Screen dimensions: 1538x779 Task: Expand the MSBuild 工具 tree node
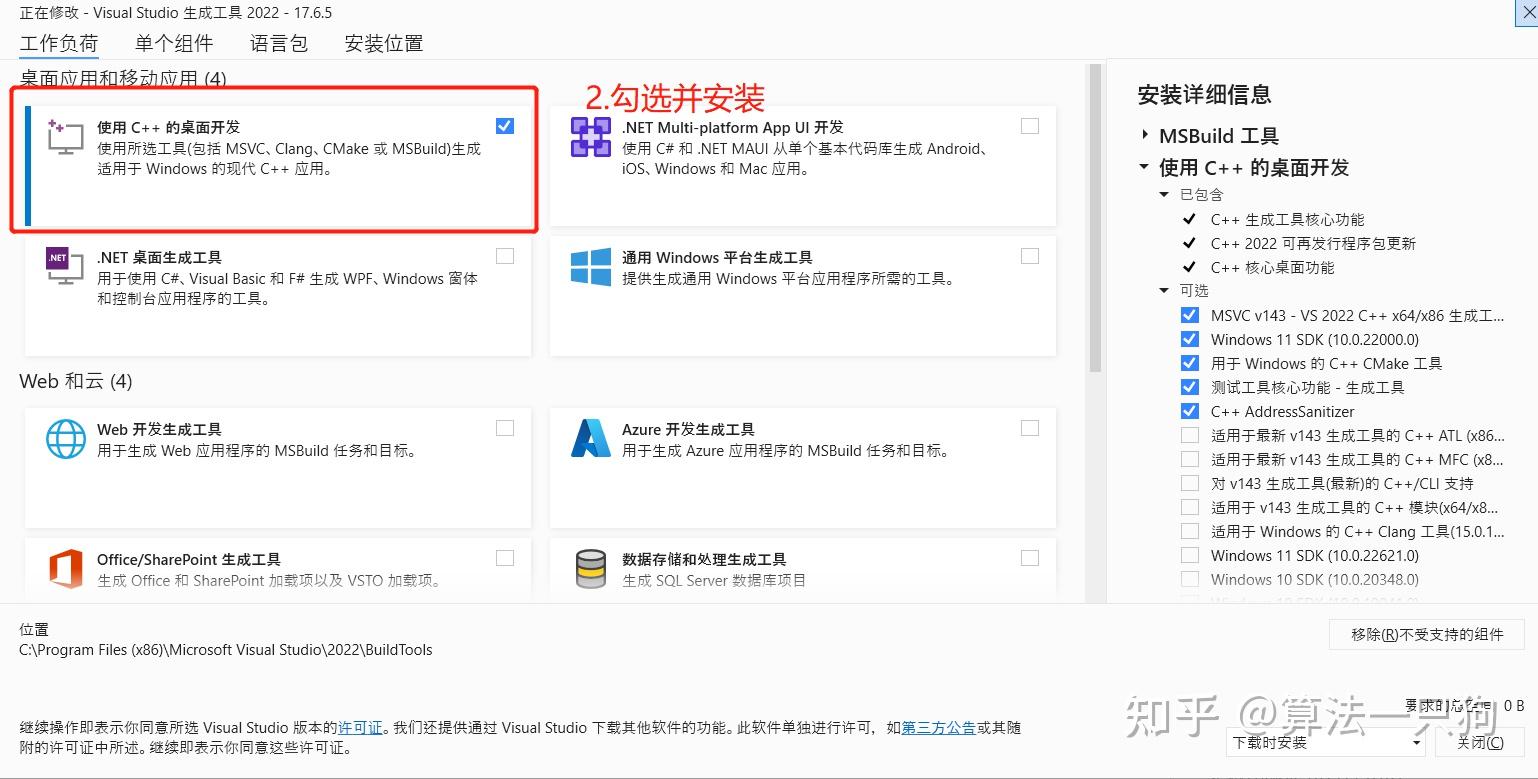coord(1145,135)
